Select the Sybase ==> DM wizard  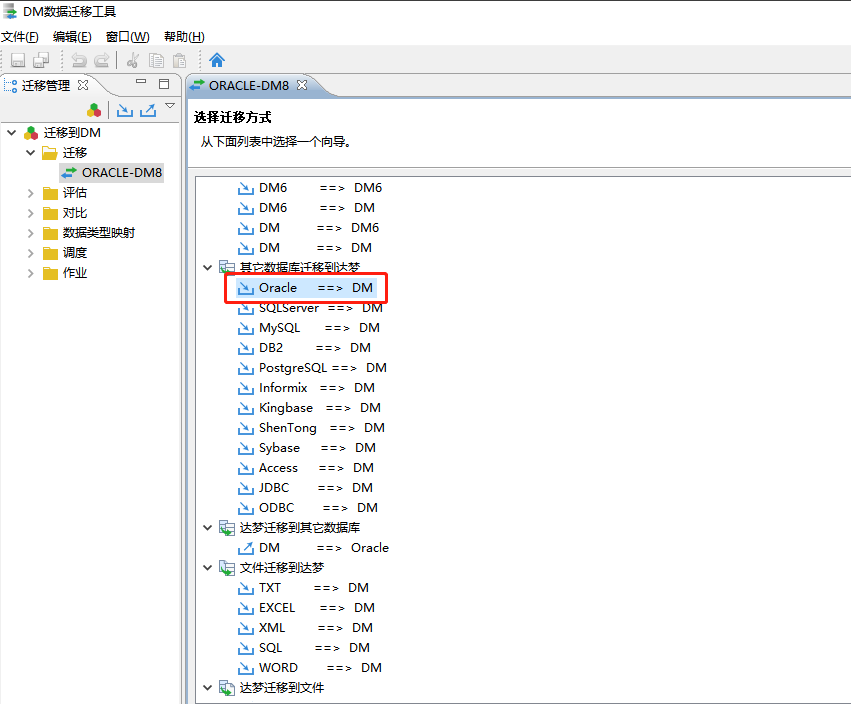coord(307,448)
